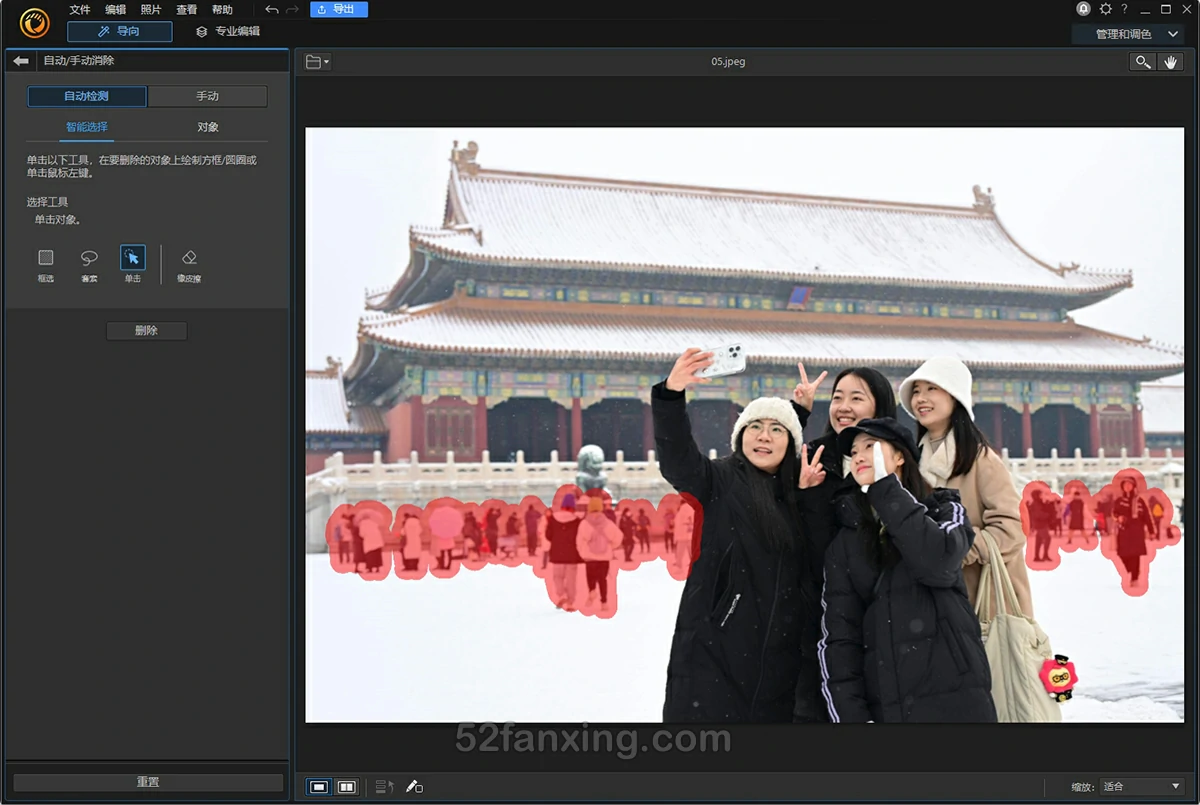Choose the 自动检测 mode
The image size is (1200, 805).
pos(87,97)
